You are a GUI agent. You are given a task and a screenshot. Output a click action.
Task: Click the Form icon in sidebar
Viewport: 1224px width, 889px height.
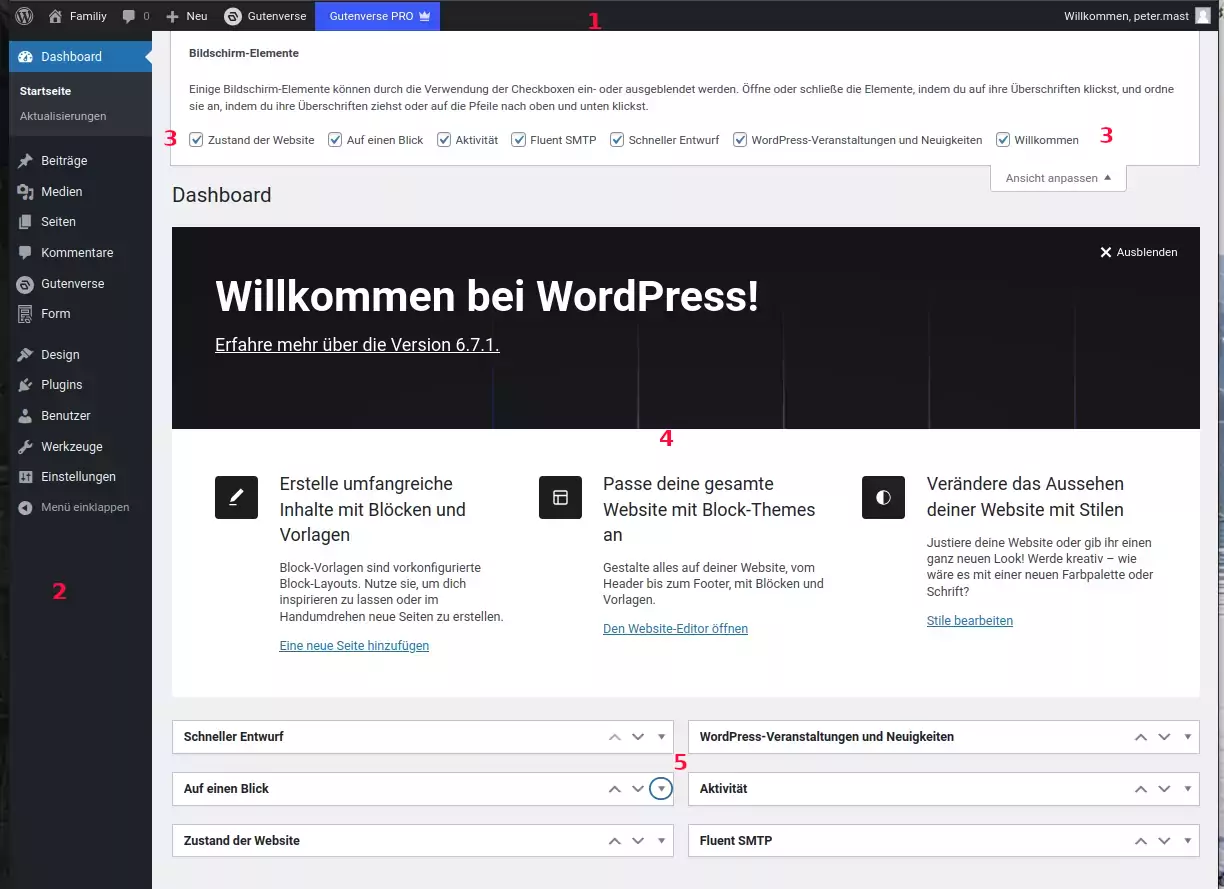[26, 314]
